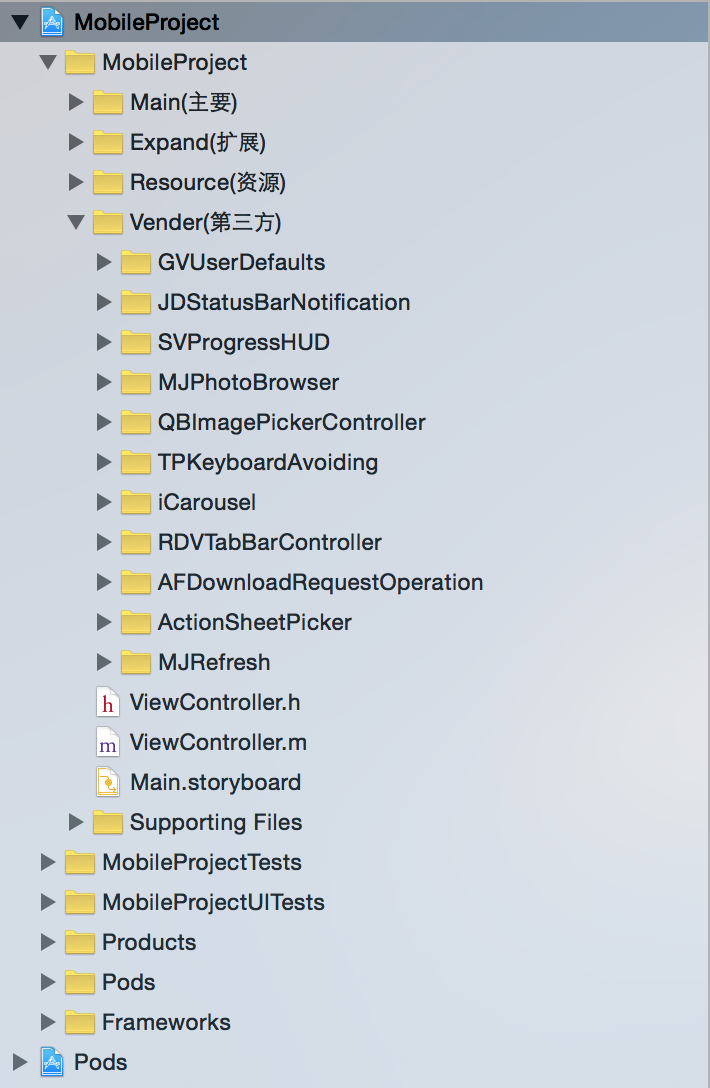The width and height of the screenshot is (710, 1088).
Task: Select the QBImagePickerController folder
Action: [291, 422]
